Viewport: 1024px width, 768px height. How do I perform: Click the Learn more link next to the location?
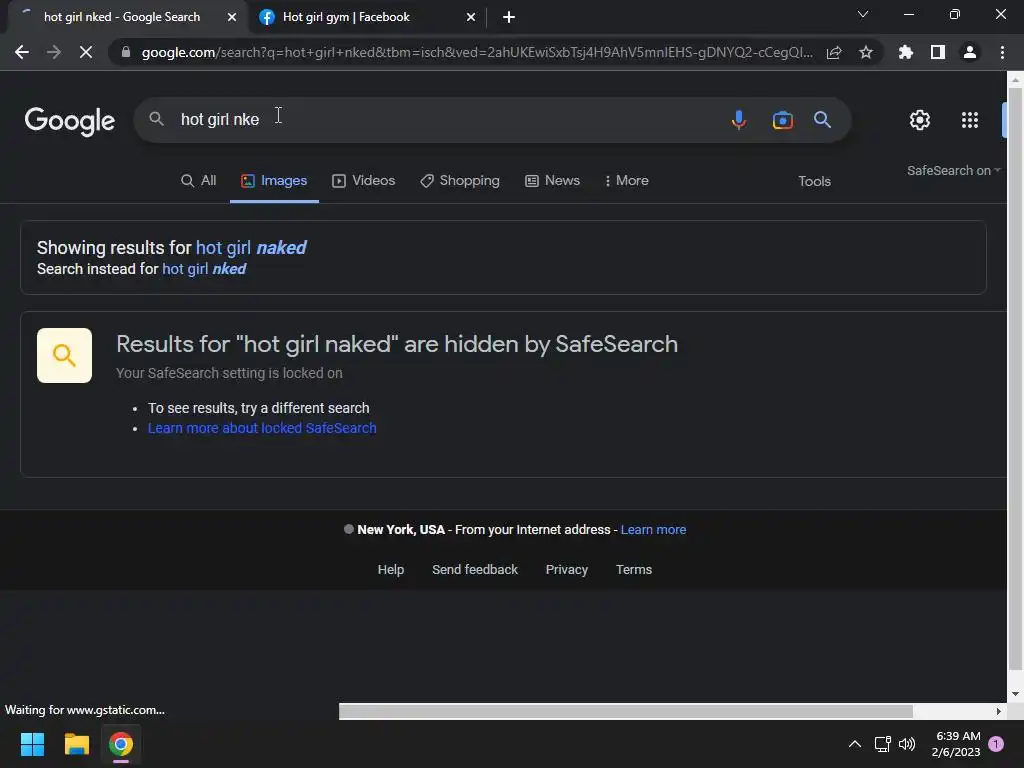[x=653, y=530]
